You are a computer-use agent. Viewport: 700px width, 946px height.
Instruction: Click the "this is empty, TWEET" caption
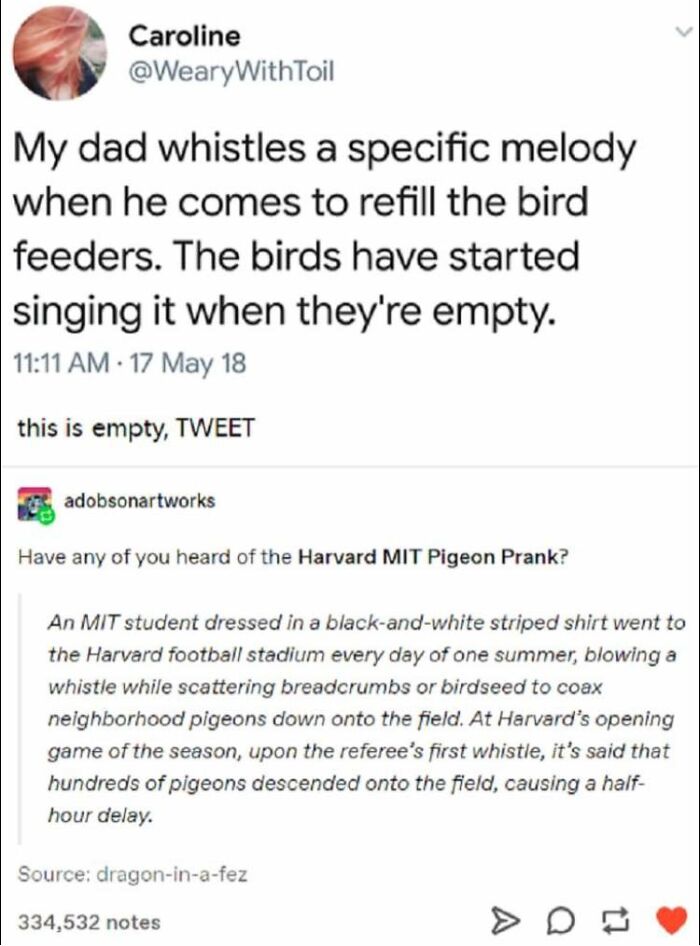point(137,428)
